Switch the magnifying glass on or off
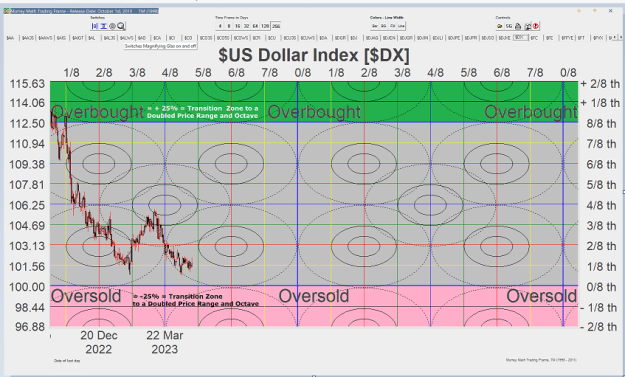This screenshot has width=625, height=377. [x=121, y=26]
